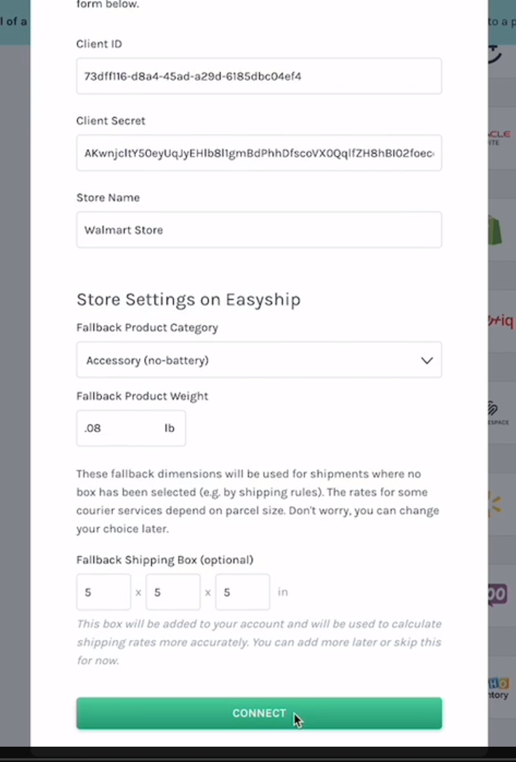The width and height of the screenshot is (516, 762).
Task: Click the lb unit in the weight field
Action: [x=169, y=428]
